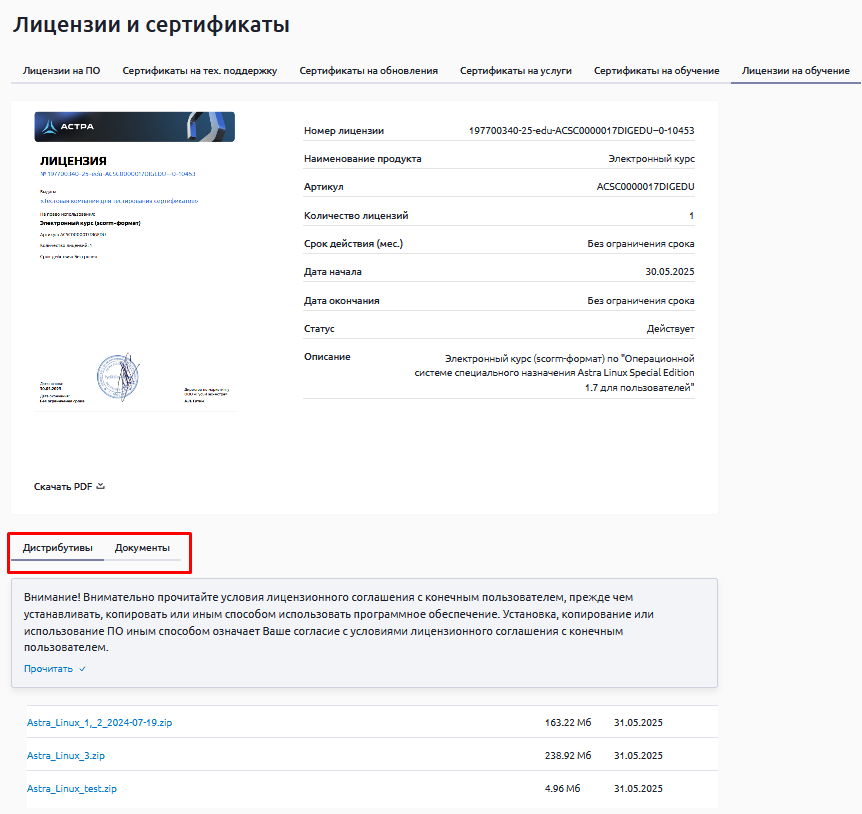Switch to the "Документы" sub-tab

point(142,548)
